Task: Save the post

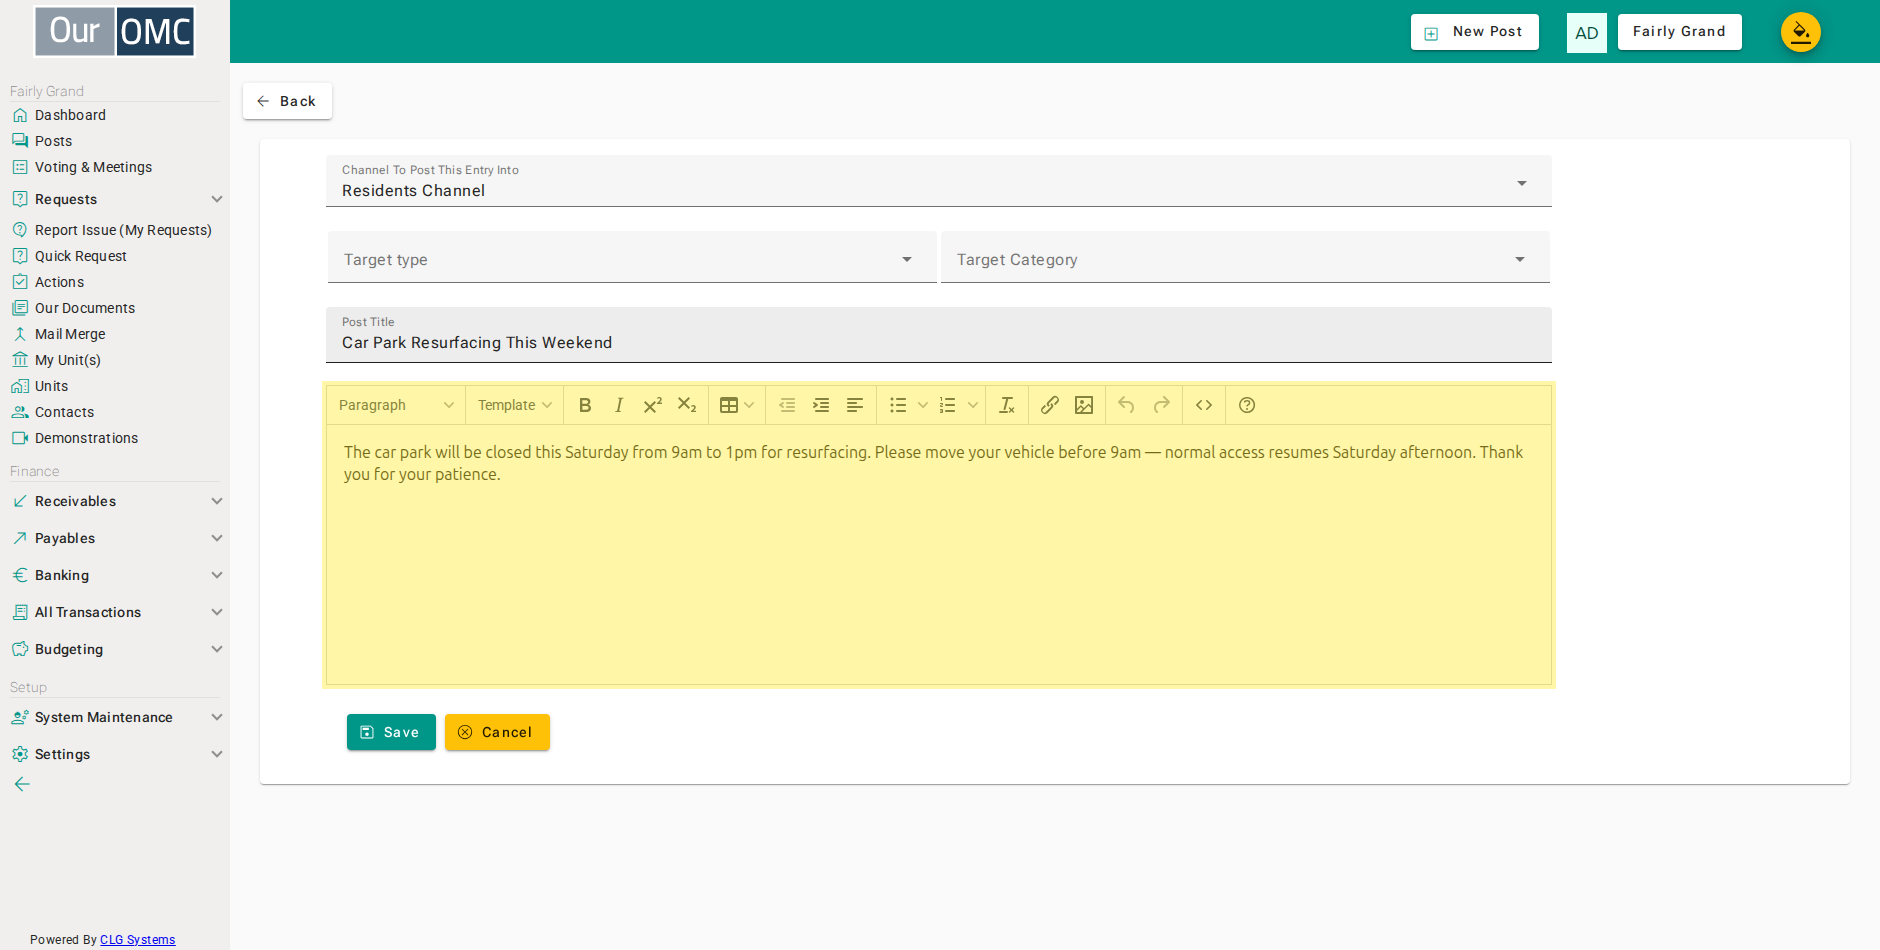Action: (x=391, y=732)
